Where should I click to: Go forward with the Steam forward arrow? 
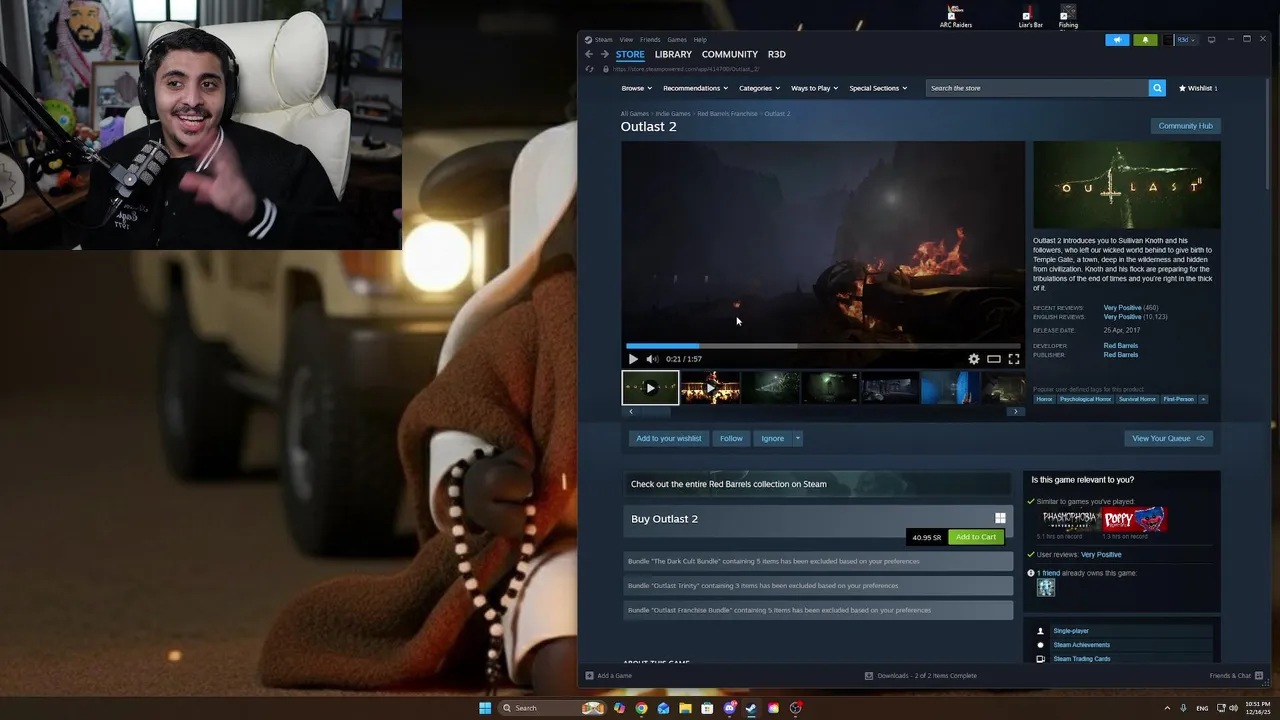click(604, 54)
